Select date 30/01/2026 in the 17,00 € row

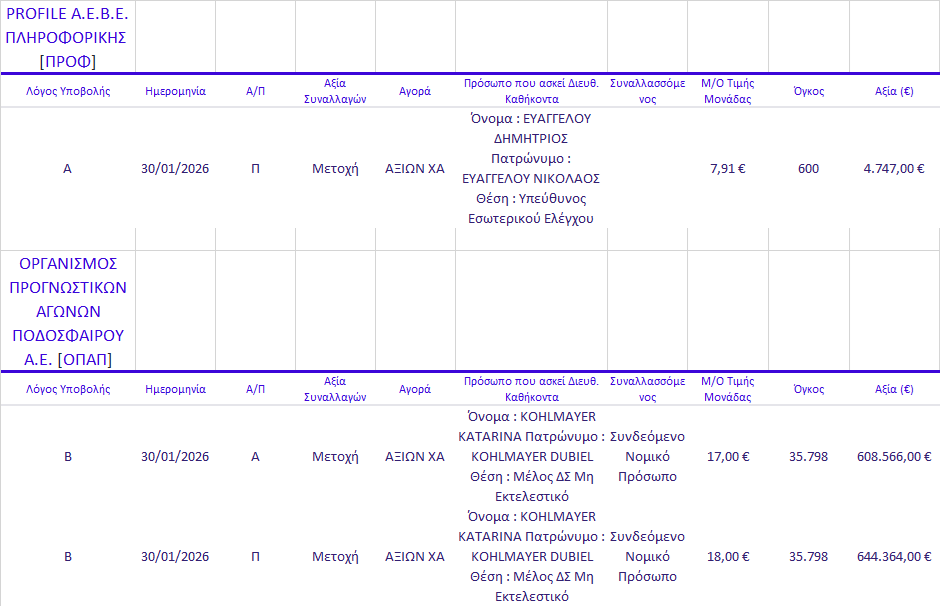pos(175,457)
